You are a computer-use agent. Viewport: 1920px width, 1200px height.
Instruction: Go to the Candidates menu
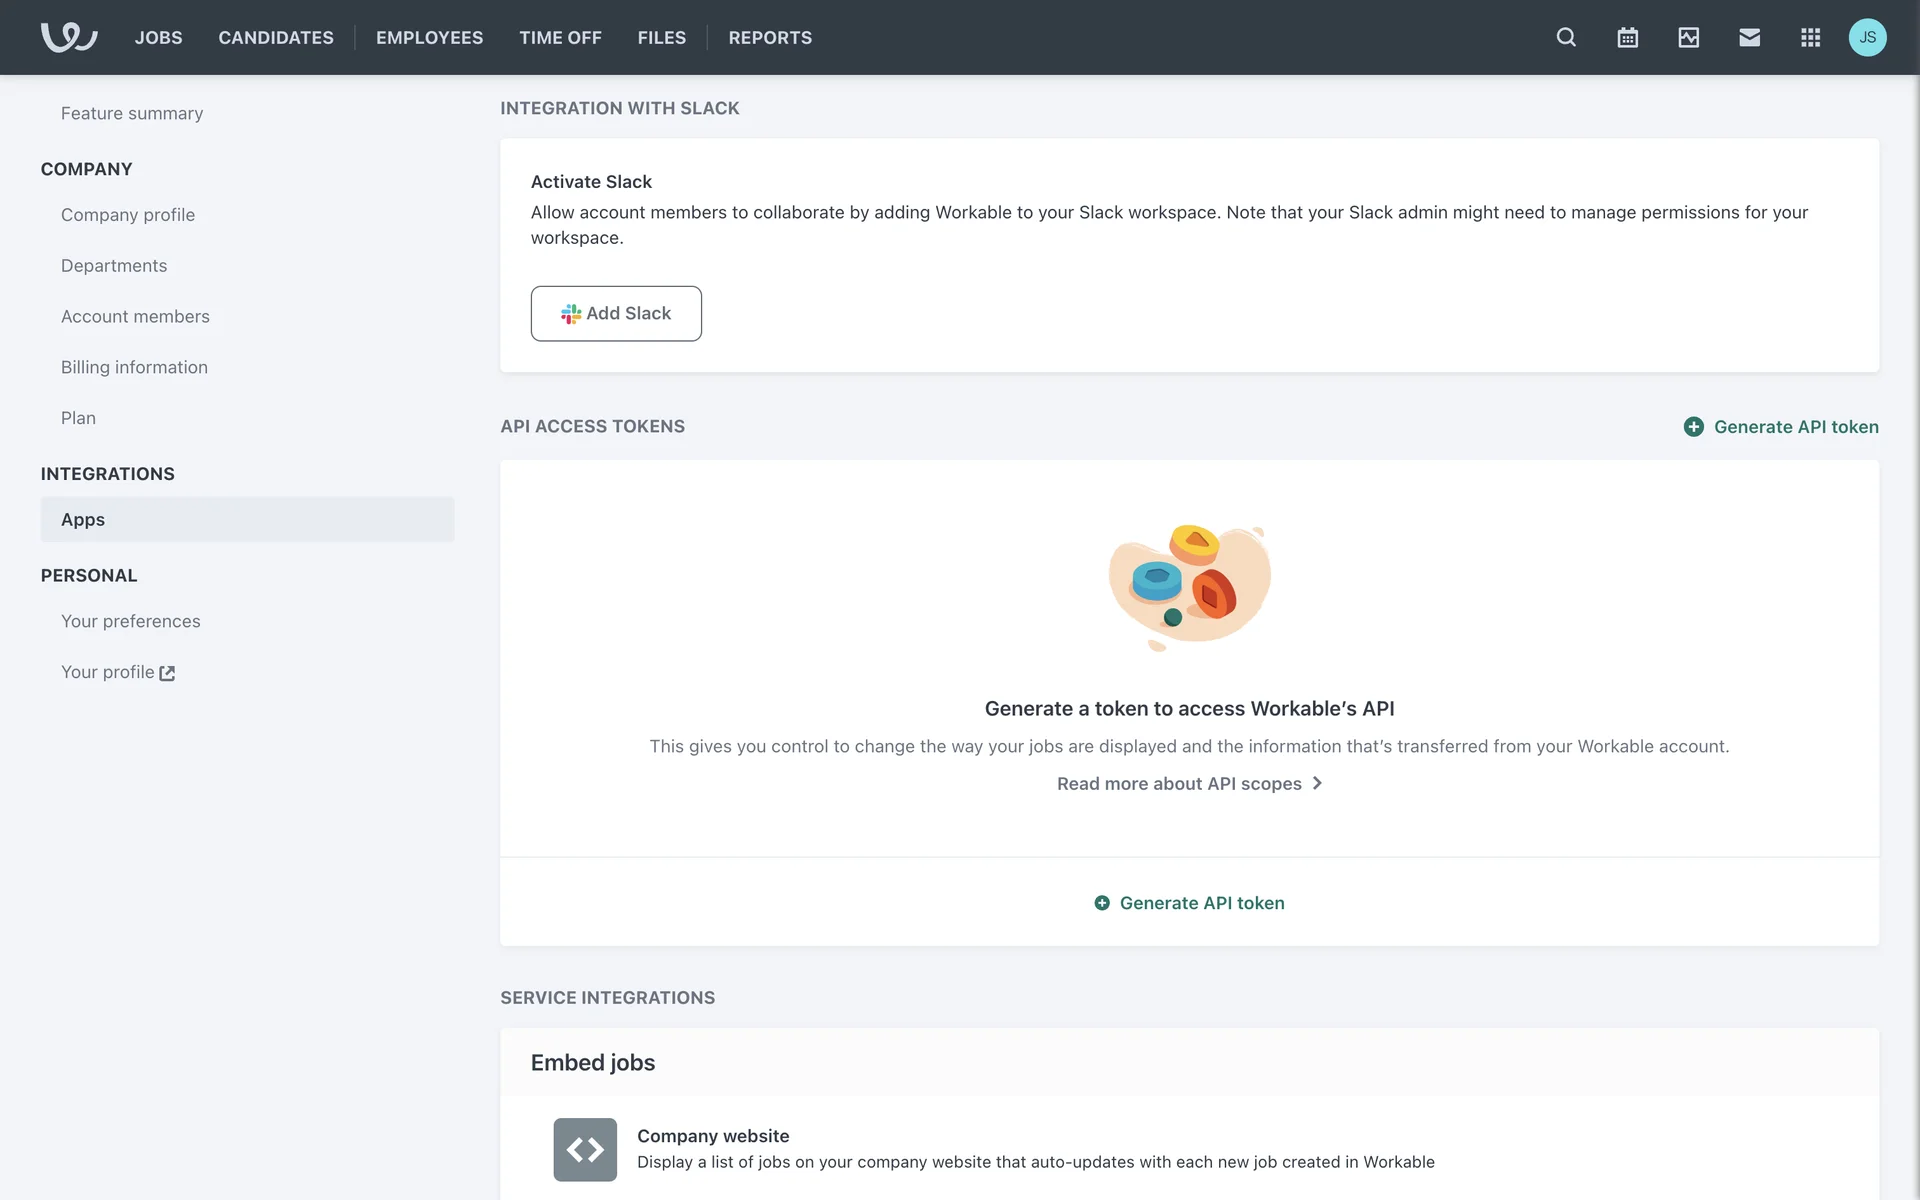click(x=276, y=37)
